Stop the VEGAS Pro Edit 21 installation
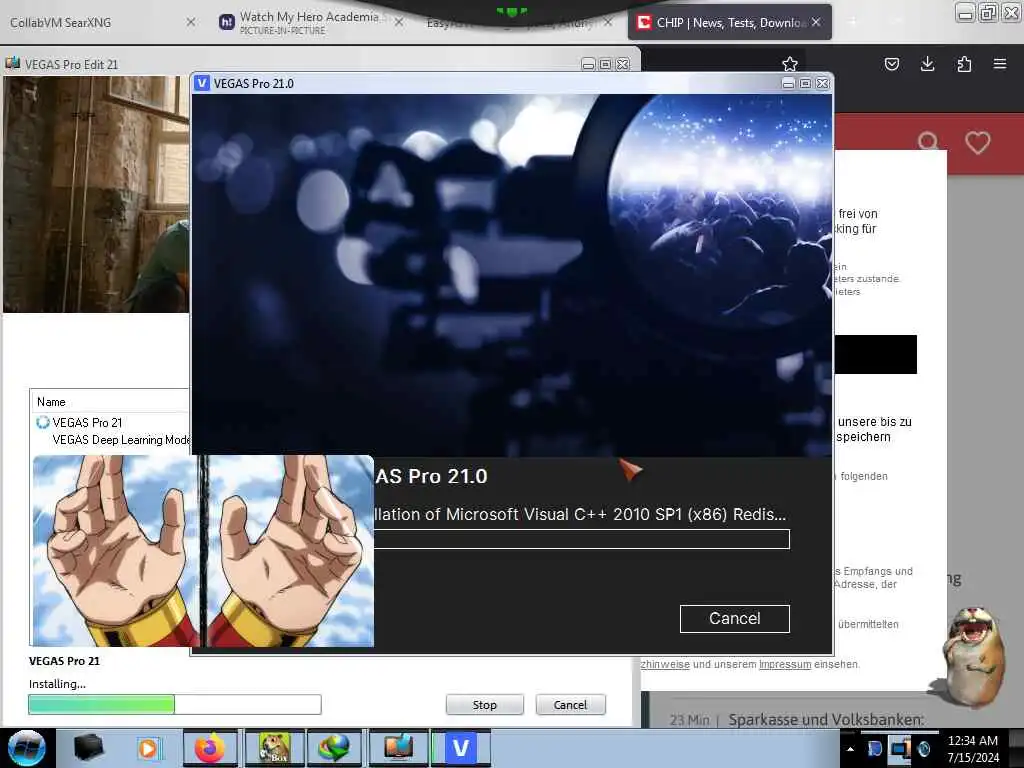Image resolution: width=1024 pixels, height=768 pixels. coord(485,705)
